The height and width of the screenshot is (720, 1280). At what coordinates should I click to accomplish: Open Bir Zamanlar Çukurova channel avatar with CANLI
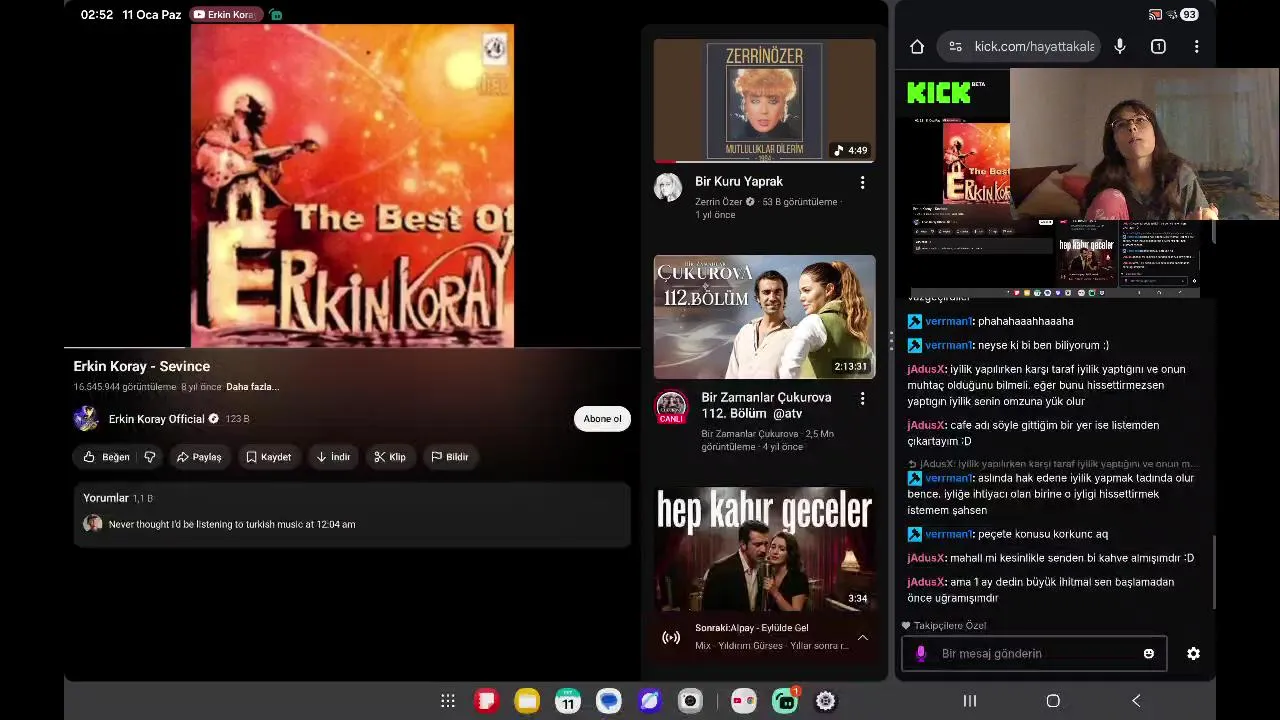[671, 406]
